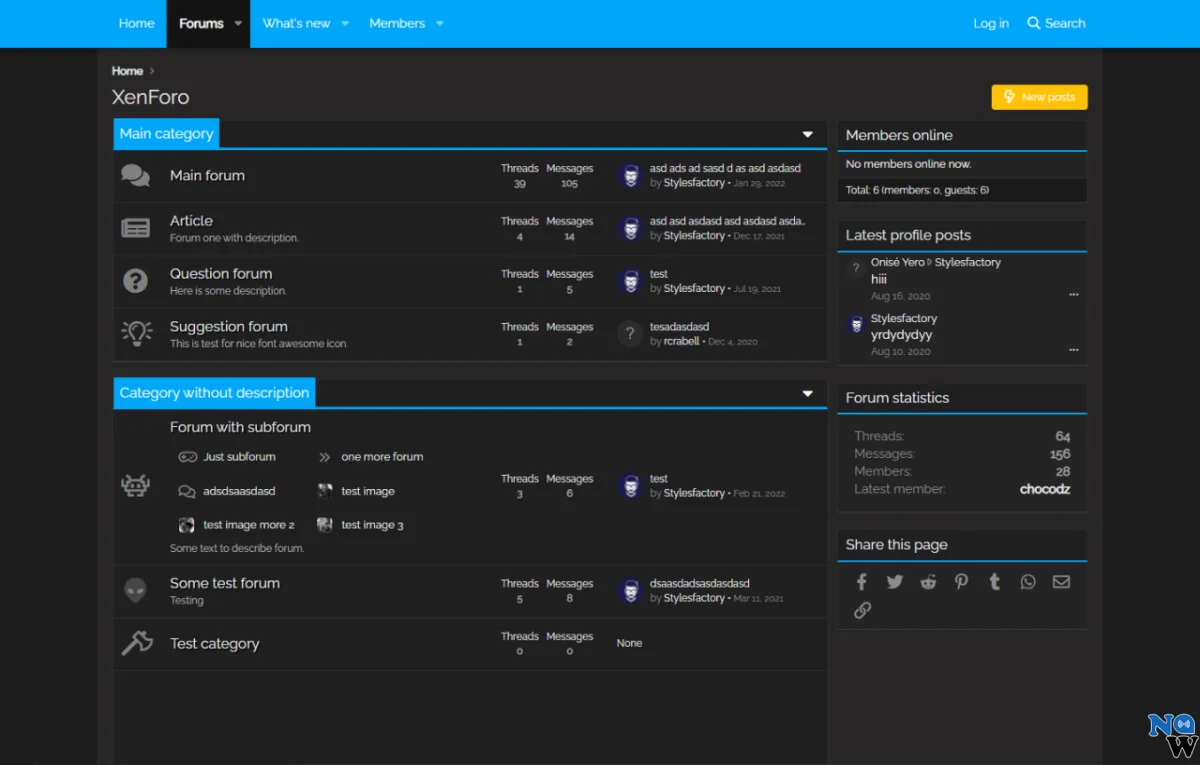The width and height of the screenshot is (1200, 765).
Task: Share via WhatsApp icon
Action: [x=1028, y=582]
